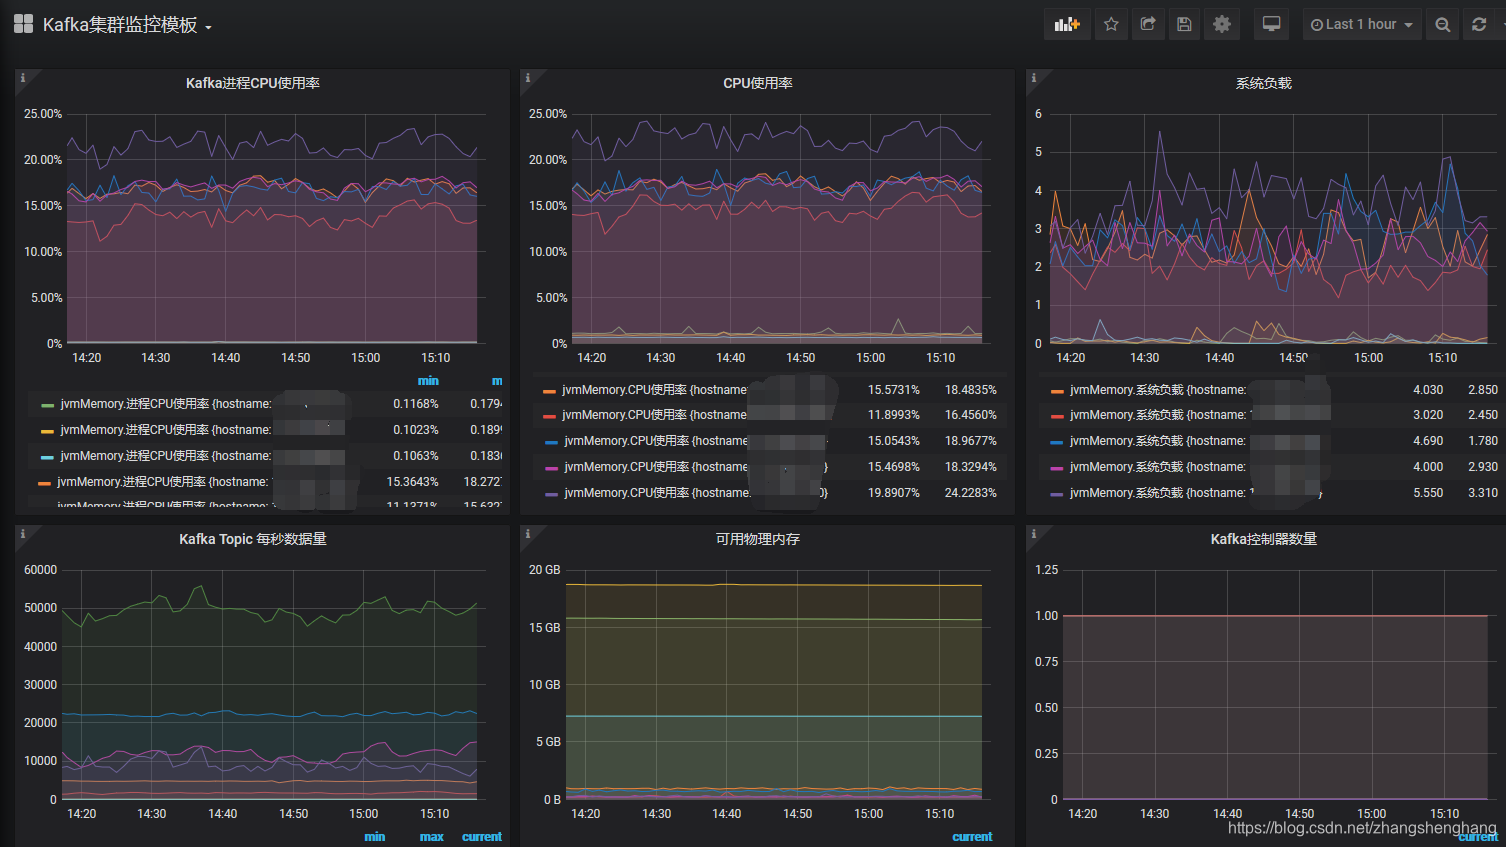This screenshot has width=1506, height=847.
Task: Click magenta swatch in CPU使用率 legend
Action: [551, 468]
